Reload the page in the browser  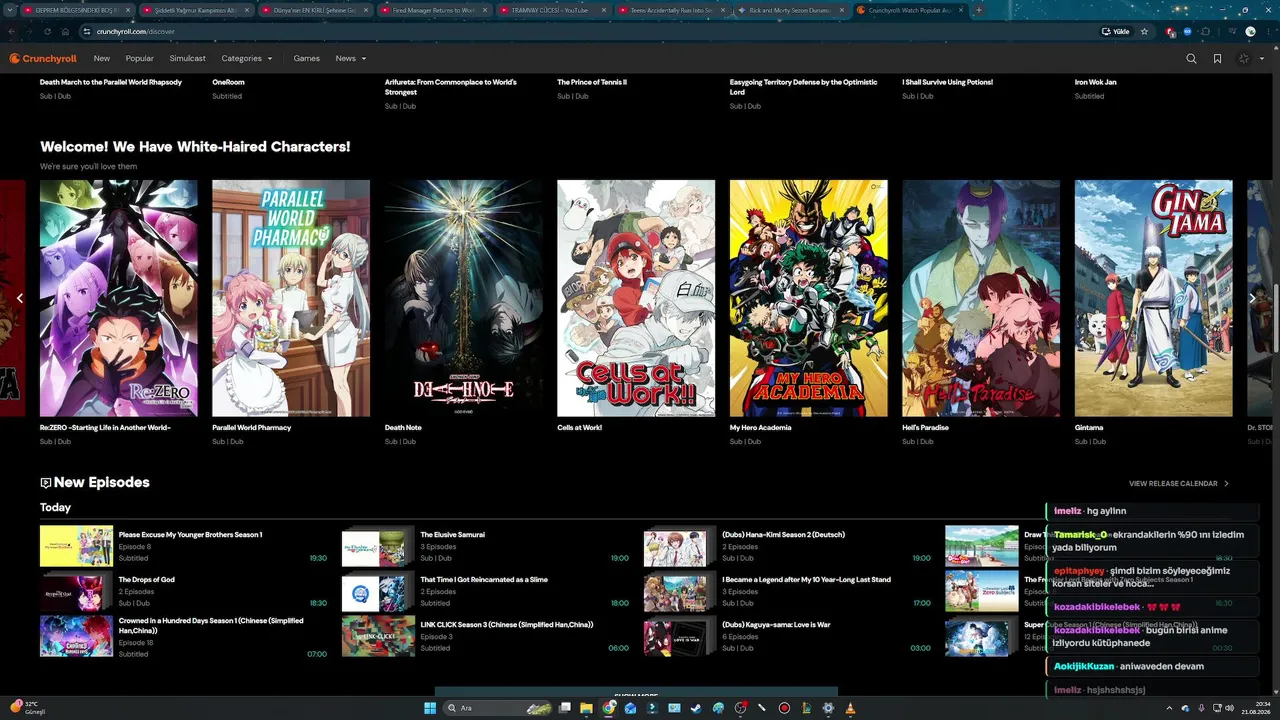47,31
